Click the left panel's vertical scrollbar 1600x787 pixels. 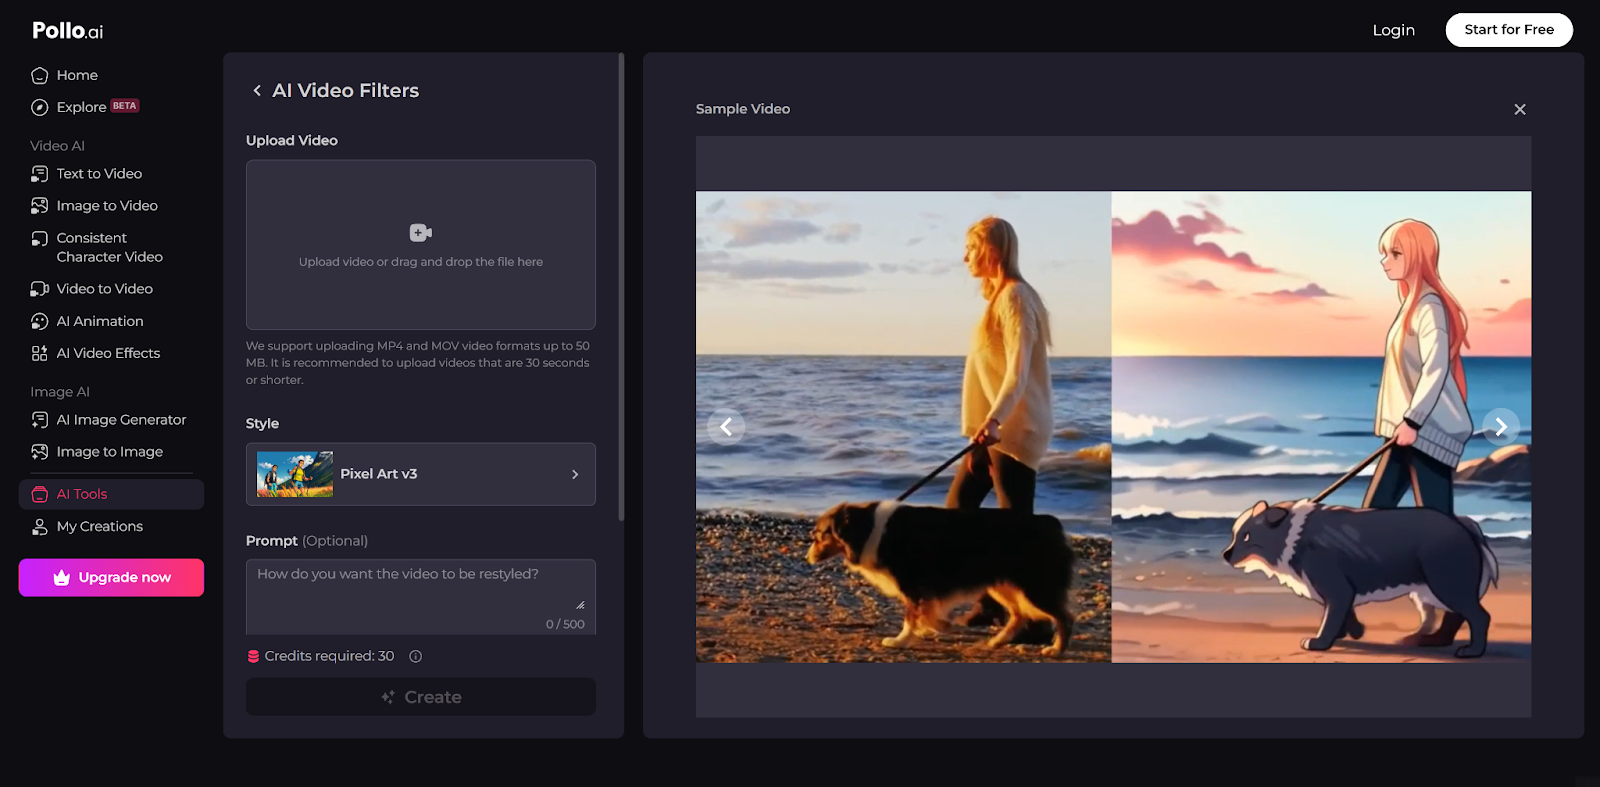point(621,290)
